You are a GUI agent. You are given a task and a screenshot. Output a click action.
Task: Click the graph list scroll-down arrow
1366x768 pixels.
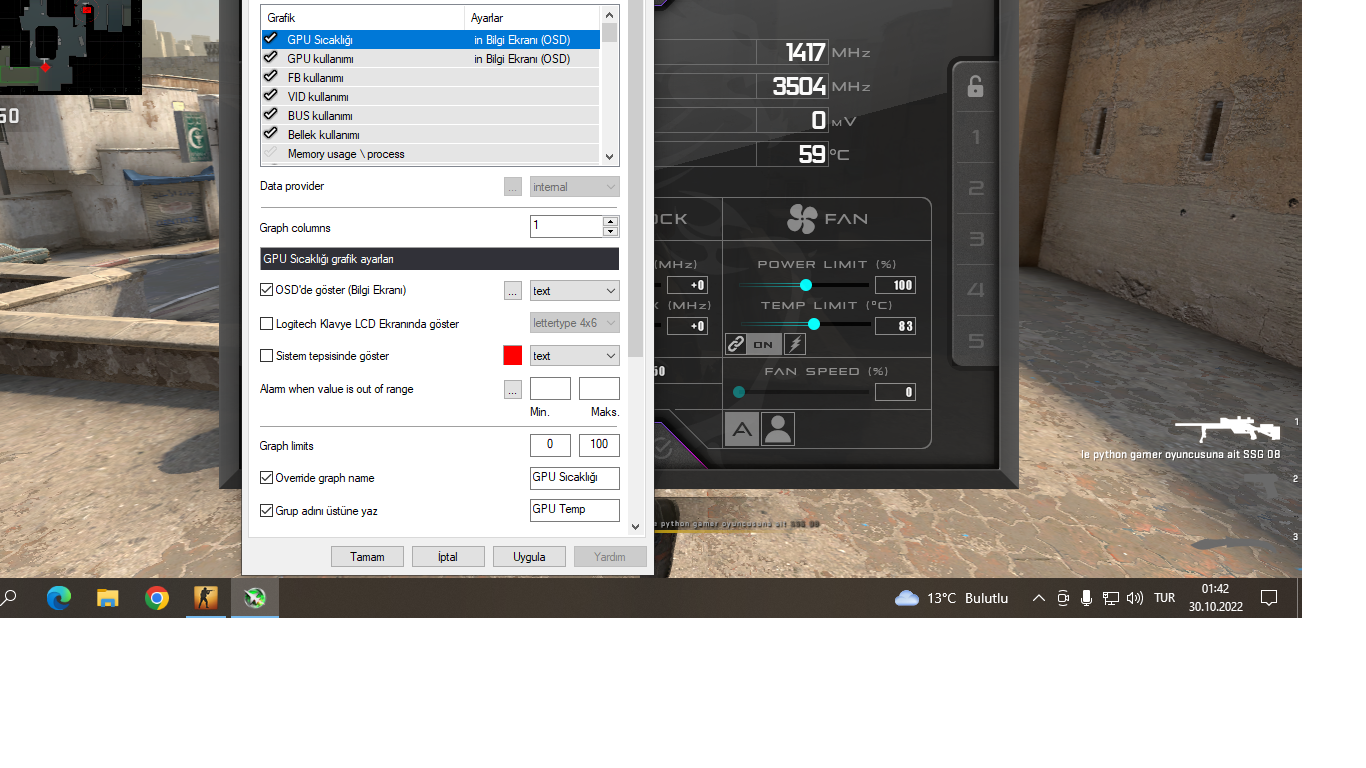click(x=610, y=156)
